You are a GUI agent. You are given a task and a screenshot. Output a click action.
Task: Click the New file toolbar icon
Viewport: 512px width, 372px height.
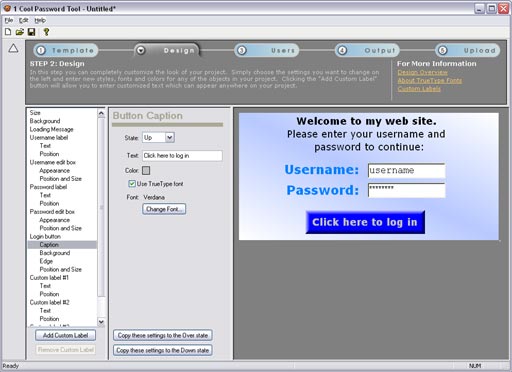(8, 32)
